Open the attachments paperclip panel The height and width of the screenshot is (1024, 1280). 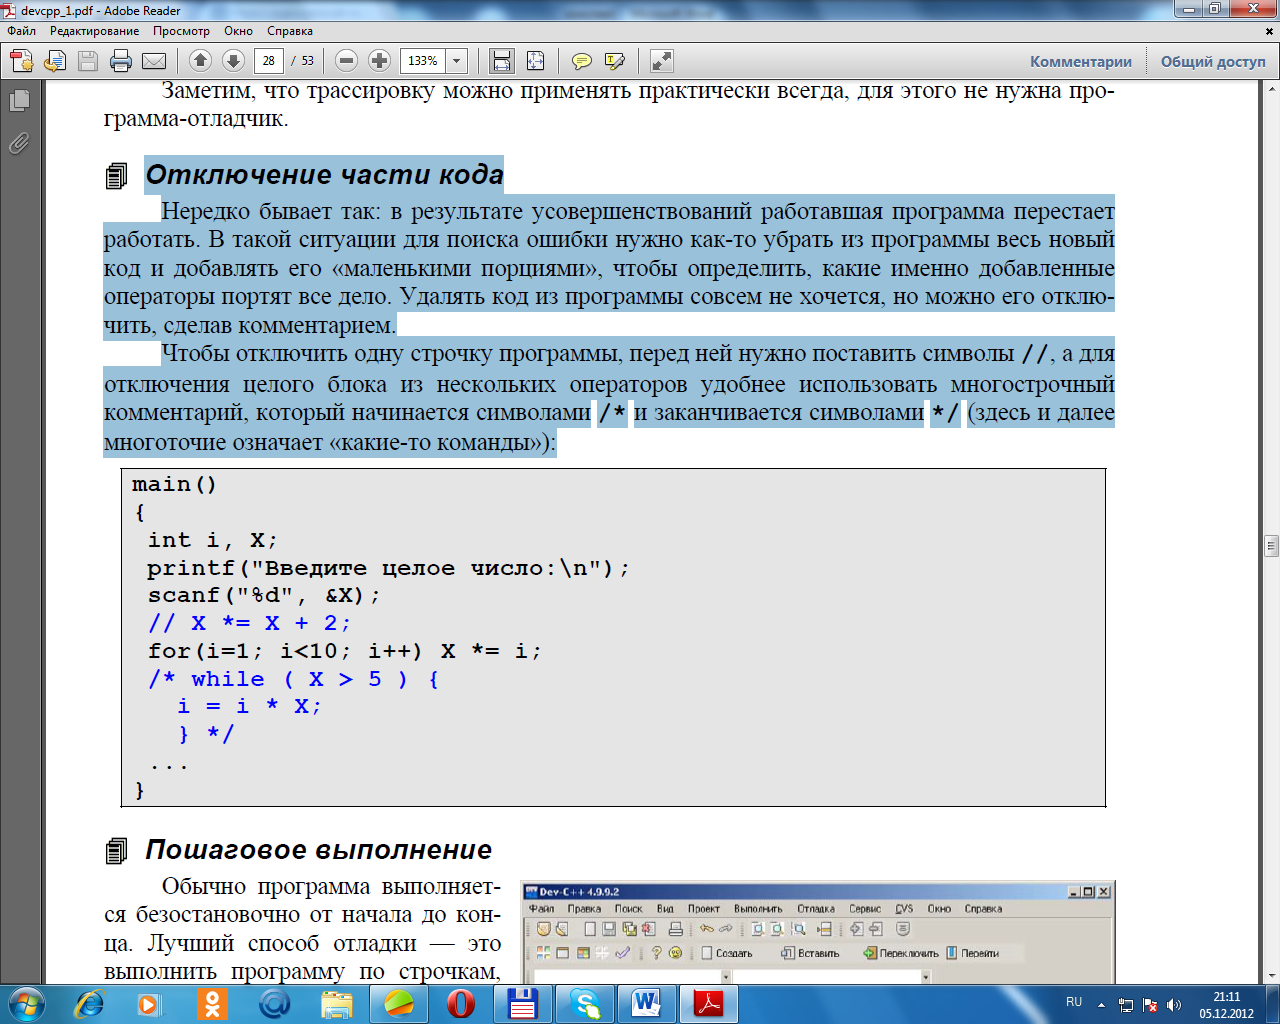click(19, 144)
